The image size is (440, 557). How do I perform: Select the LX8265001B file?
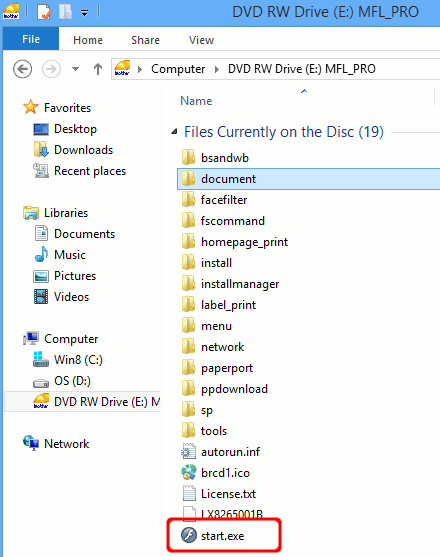pyautogui.click(x=222, y=514)
